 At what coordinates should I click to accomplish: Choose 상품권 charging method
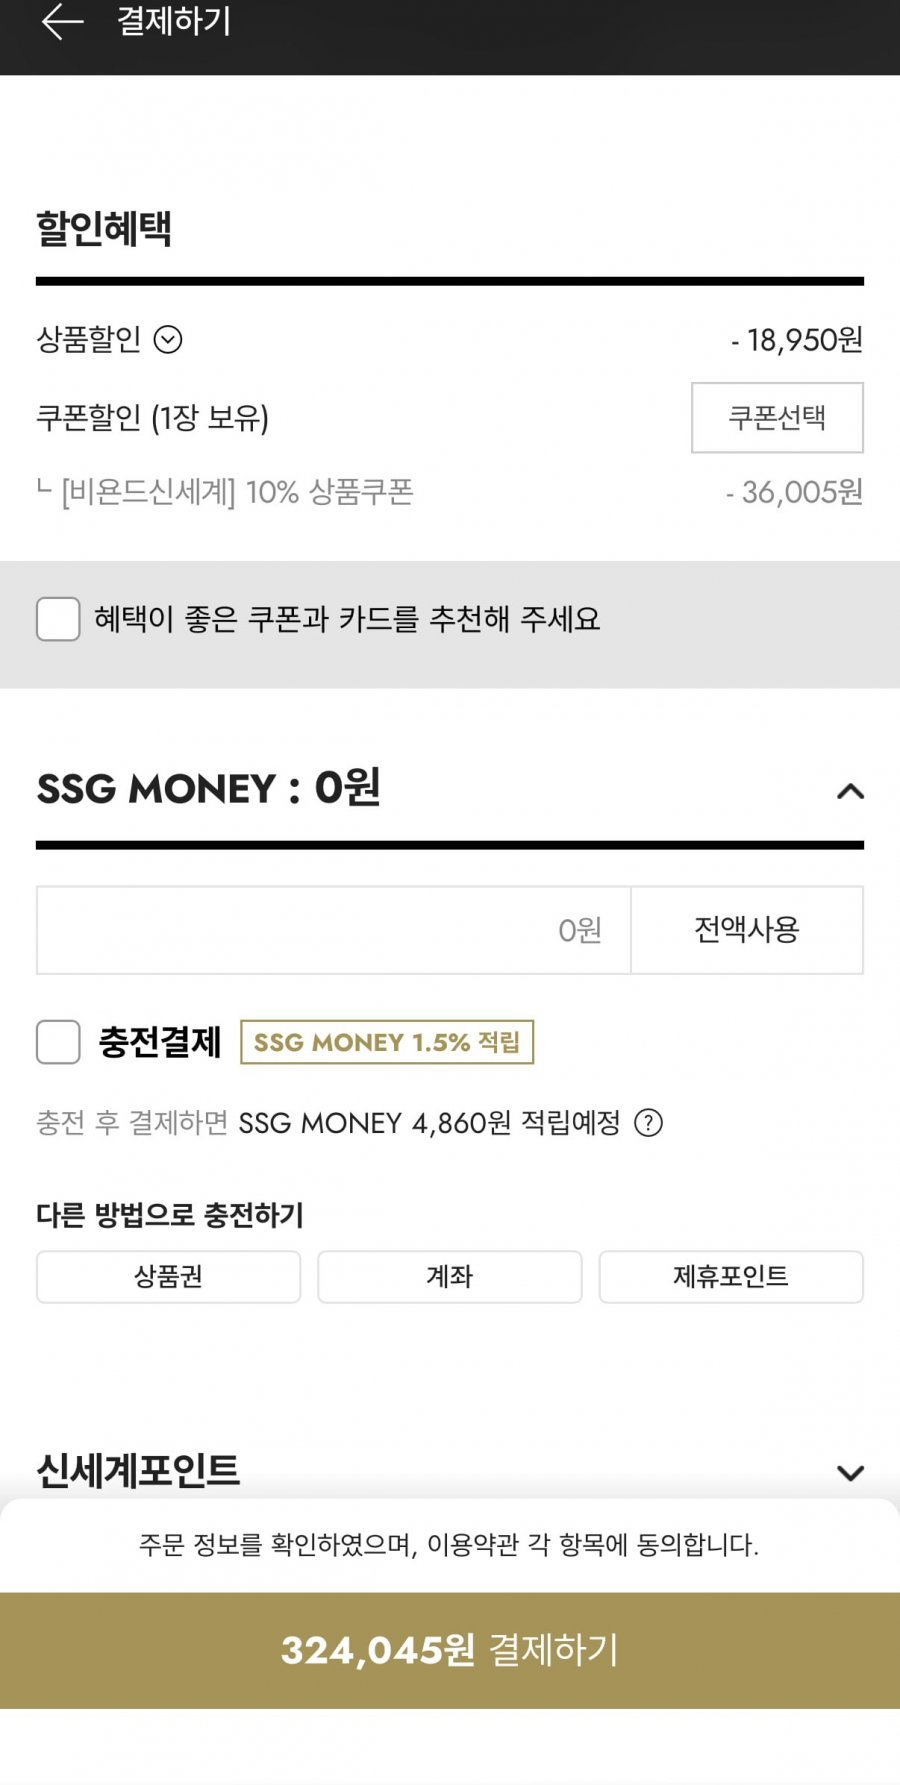(168, 1277)
